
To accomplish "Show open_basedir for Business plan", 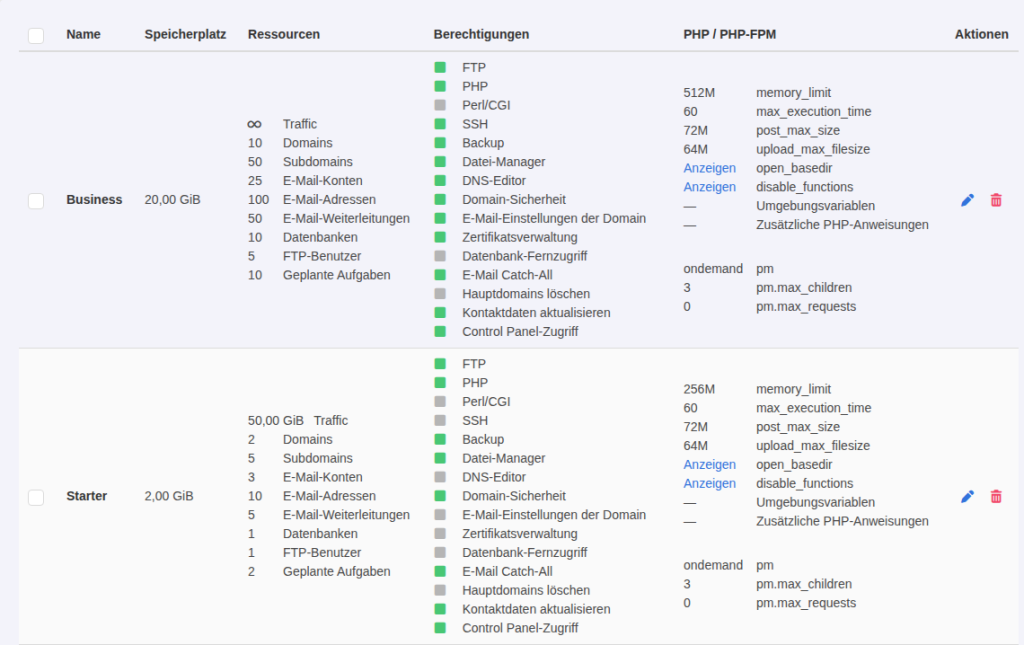I will 709,168.
